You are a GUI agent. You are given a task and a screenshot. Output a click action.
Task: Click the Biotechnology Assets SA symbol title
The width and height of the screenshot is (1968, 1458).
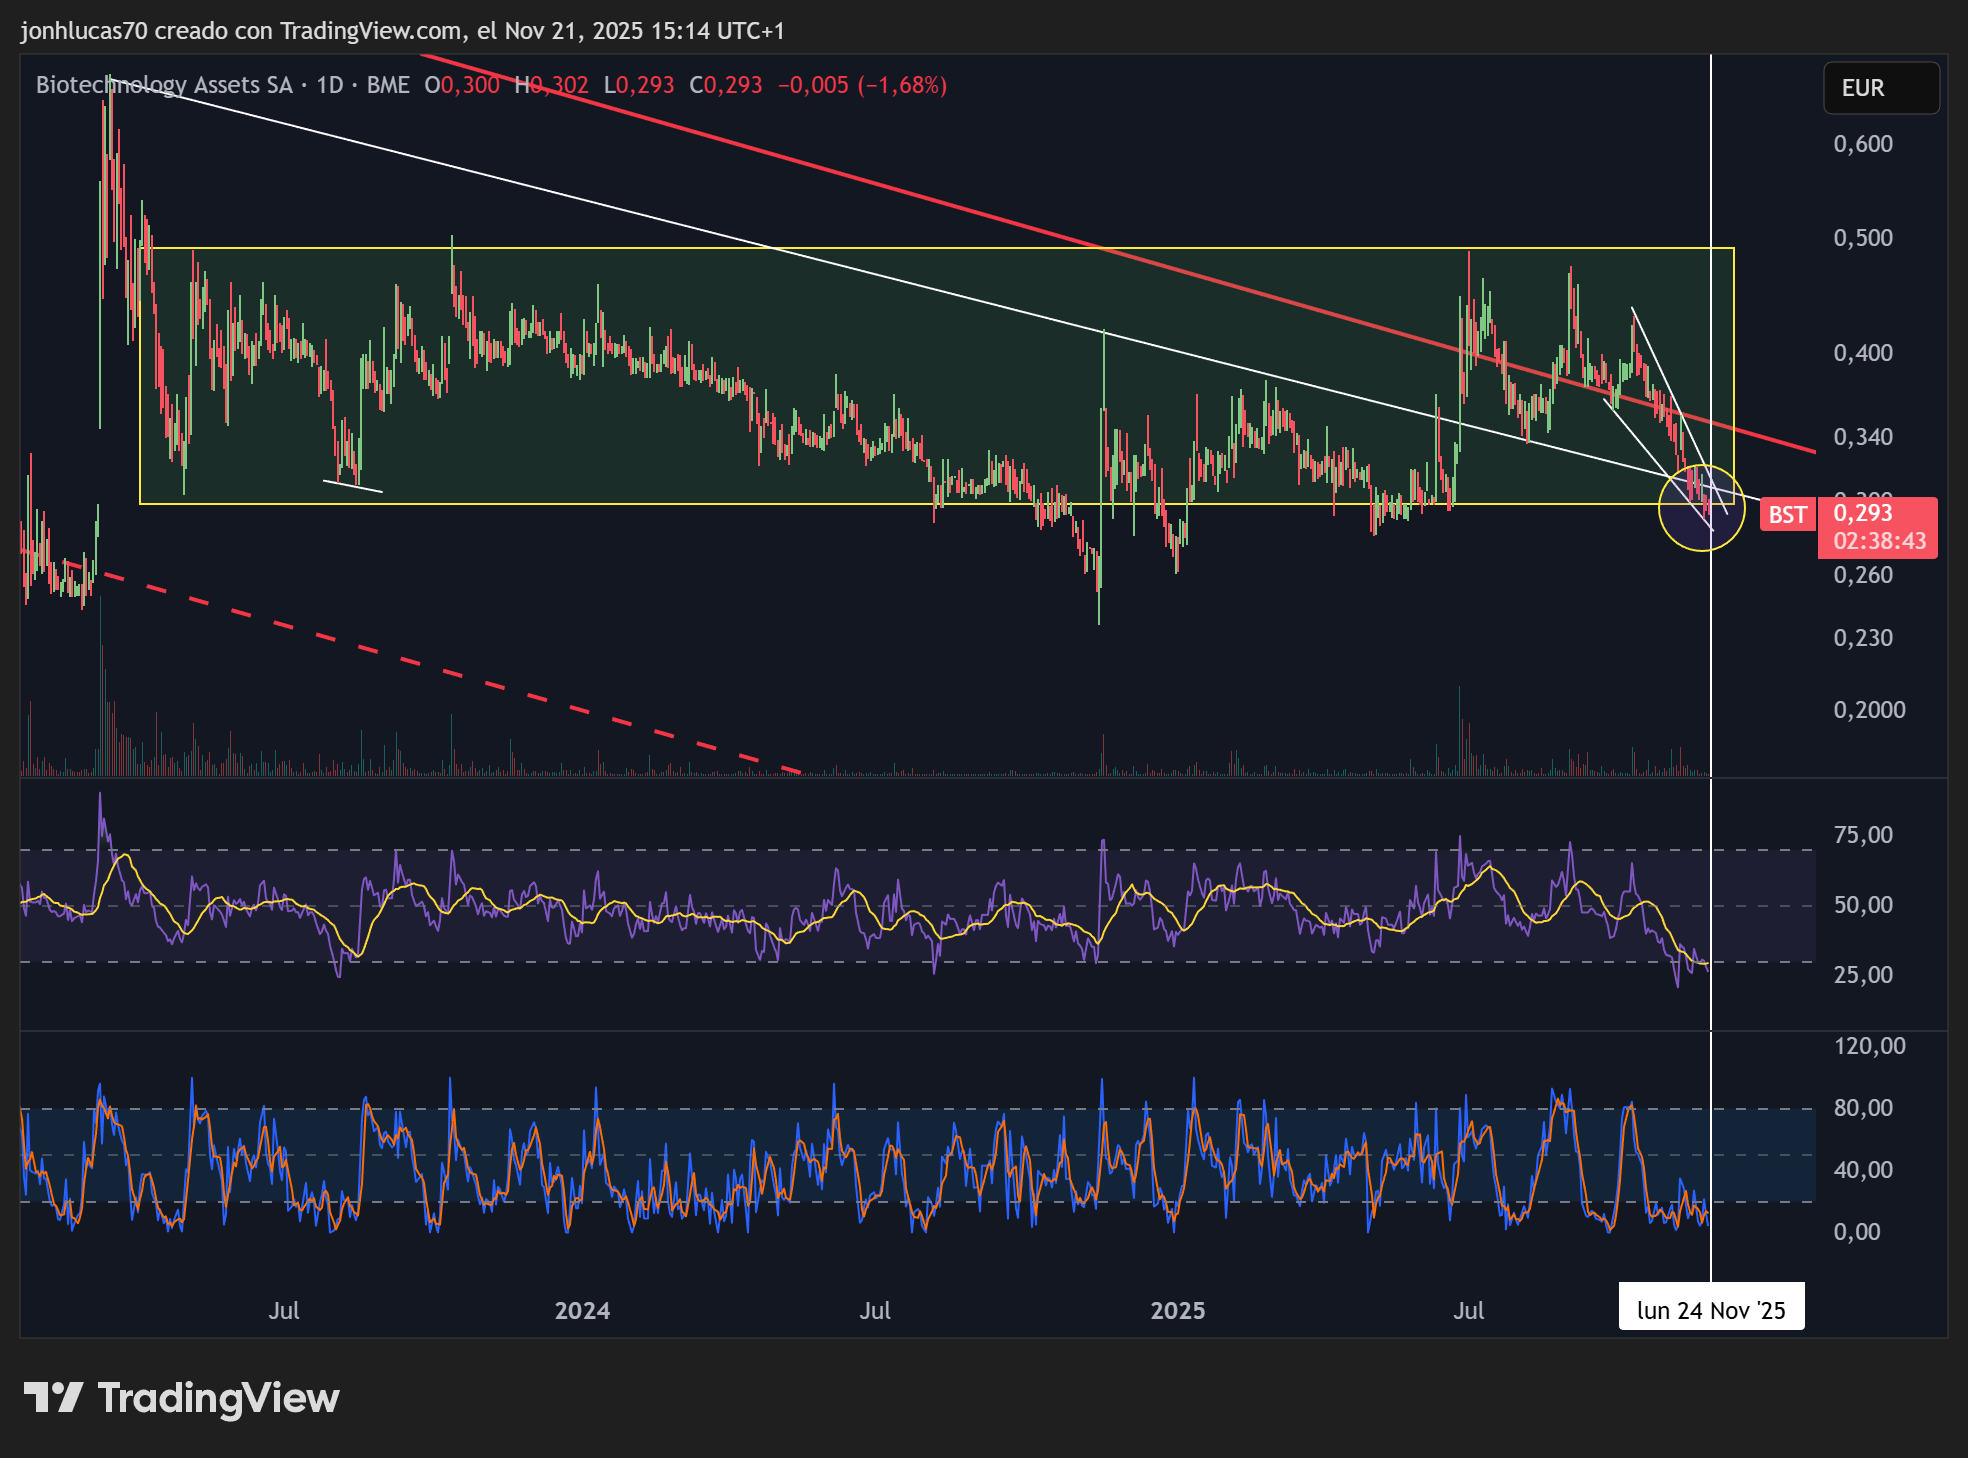coord(164,85)
